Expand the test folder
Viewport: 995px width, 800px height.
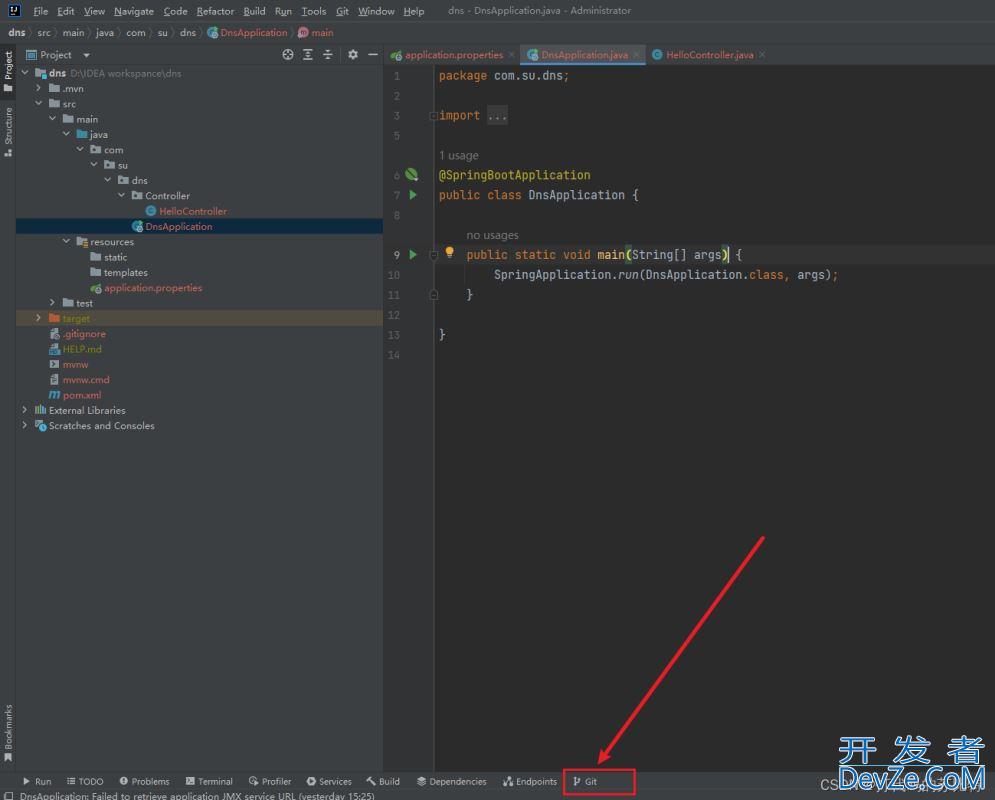tap(53, 303)
